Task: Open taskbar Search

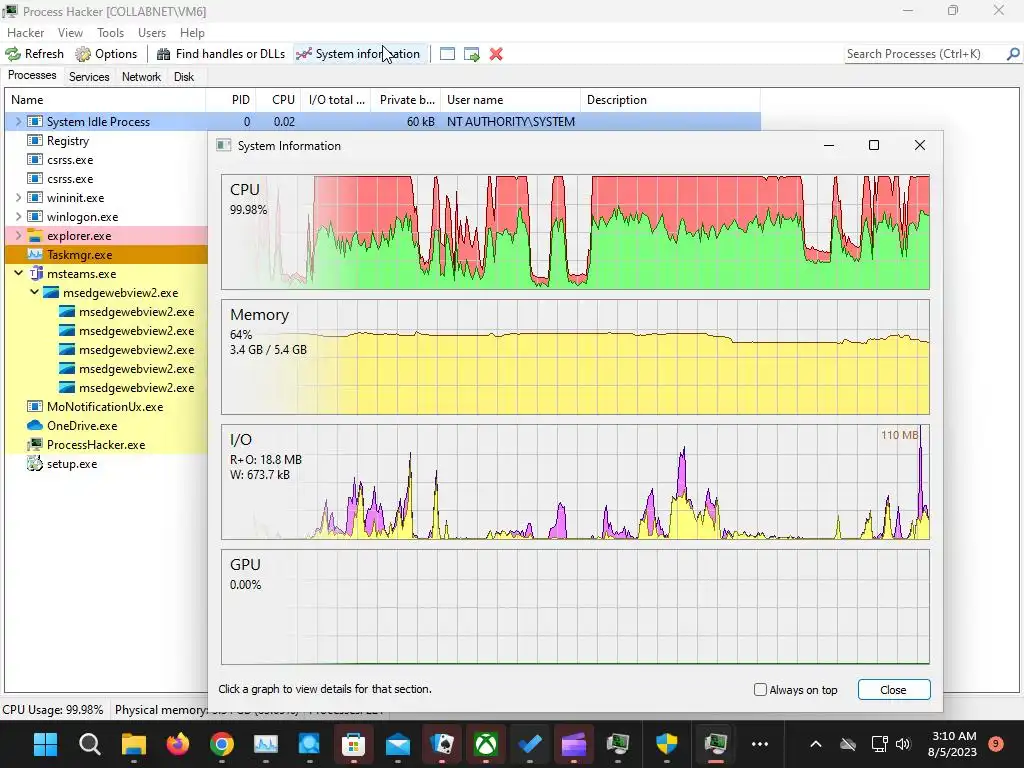Action: point(89,744)
